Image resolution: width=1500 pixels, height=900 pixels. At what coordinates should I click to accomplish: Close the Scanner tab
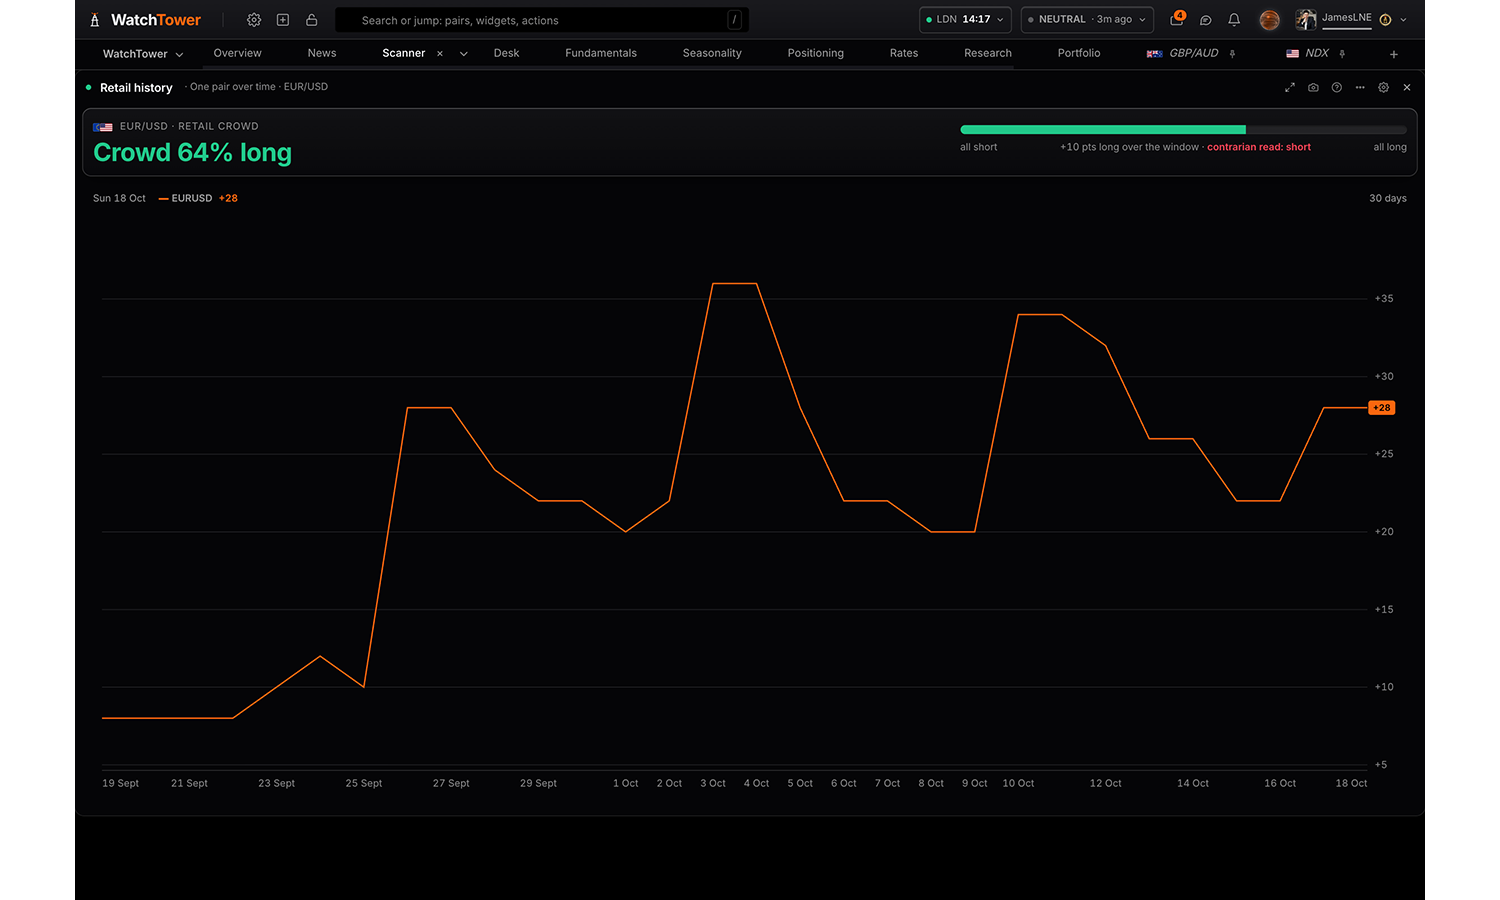pyautogui.click(x=440, y=54)
